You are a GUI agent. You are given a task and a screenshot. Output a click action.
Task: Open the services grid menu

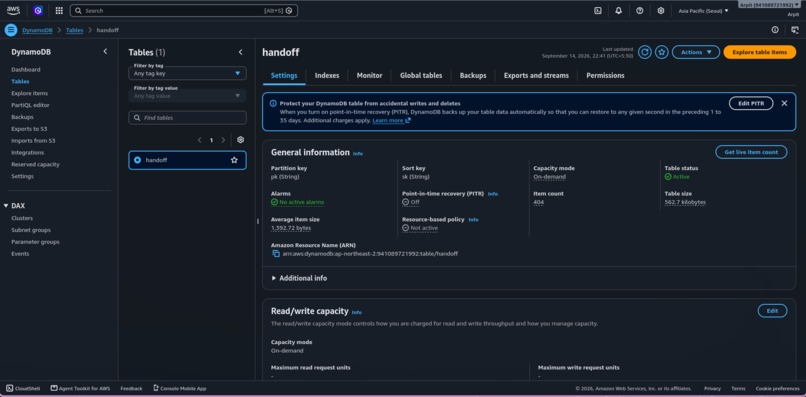(59, 10)
